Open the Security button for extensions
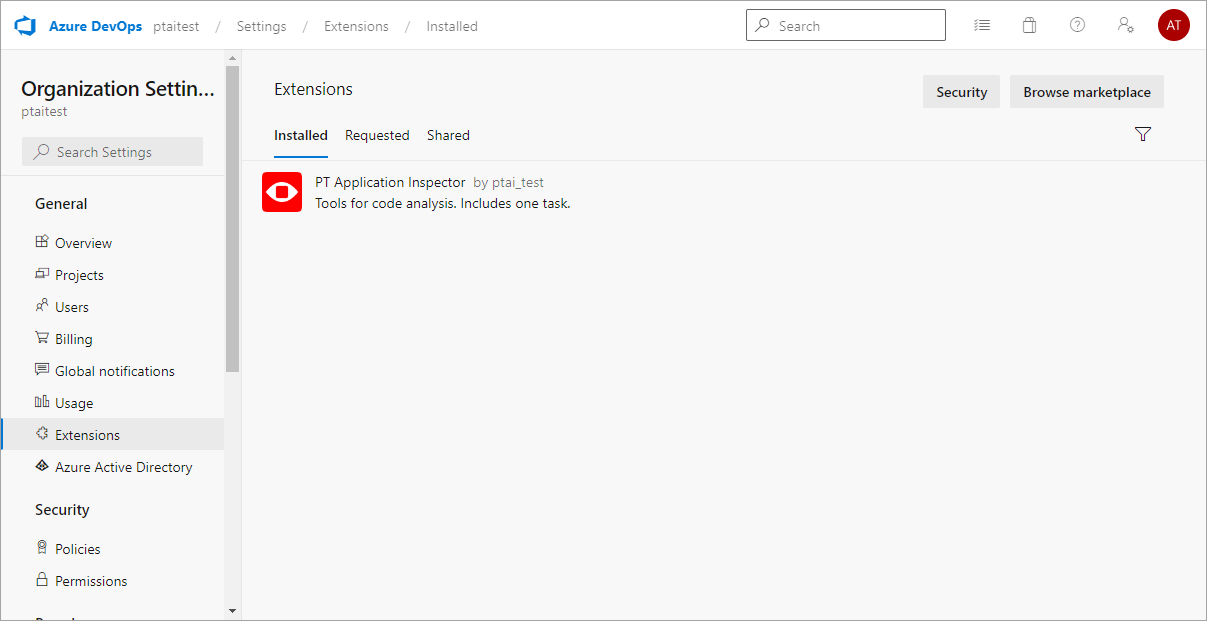The image size is (1207, 621). point(961,91)
